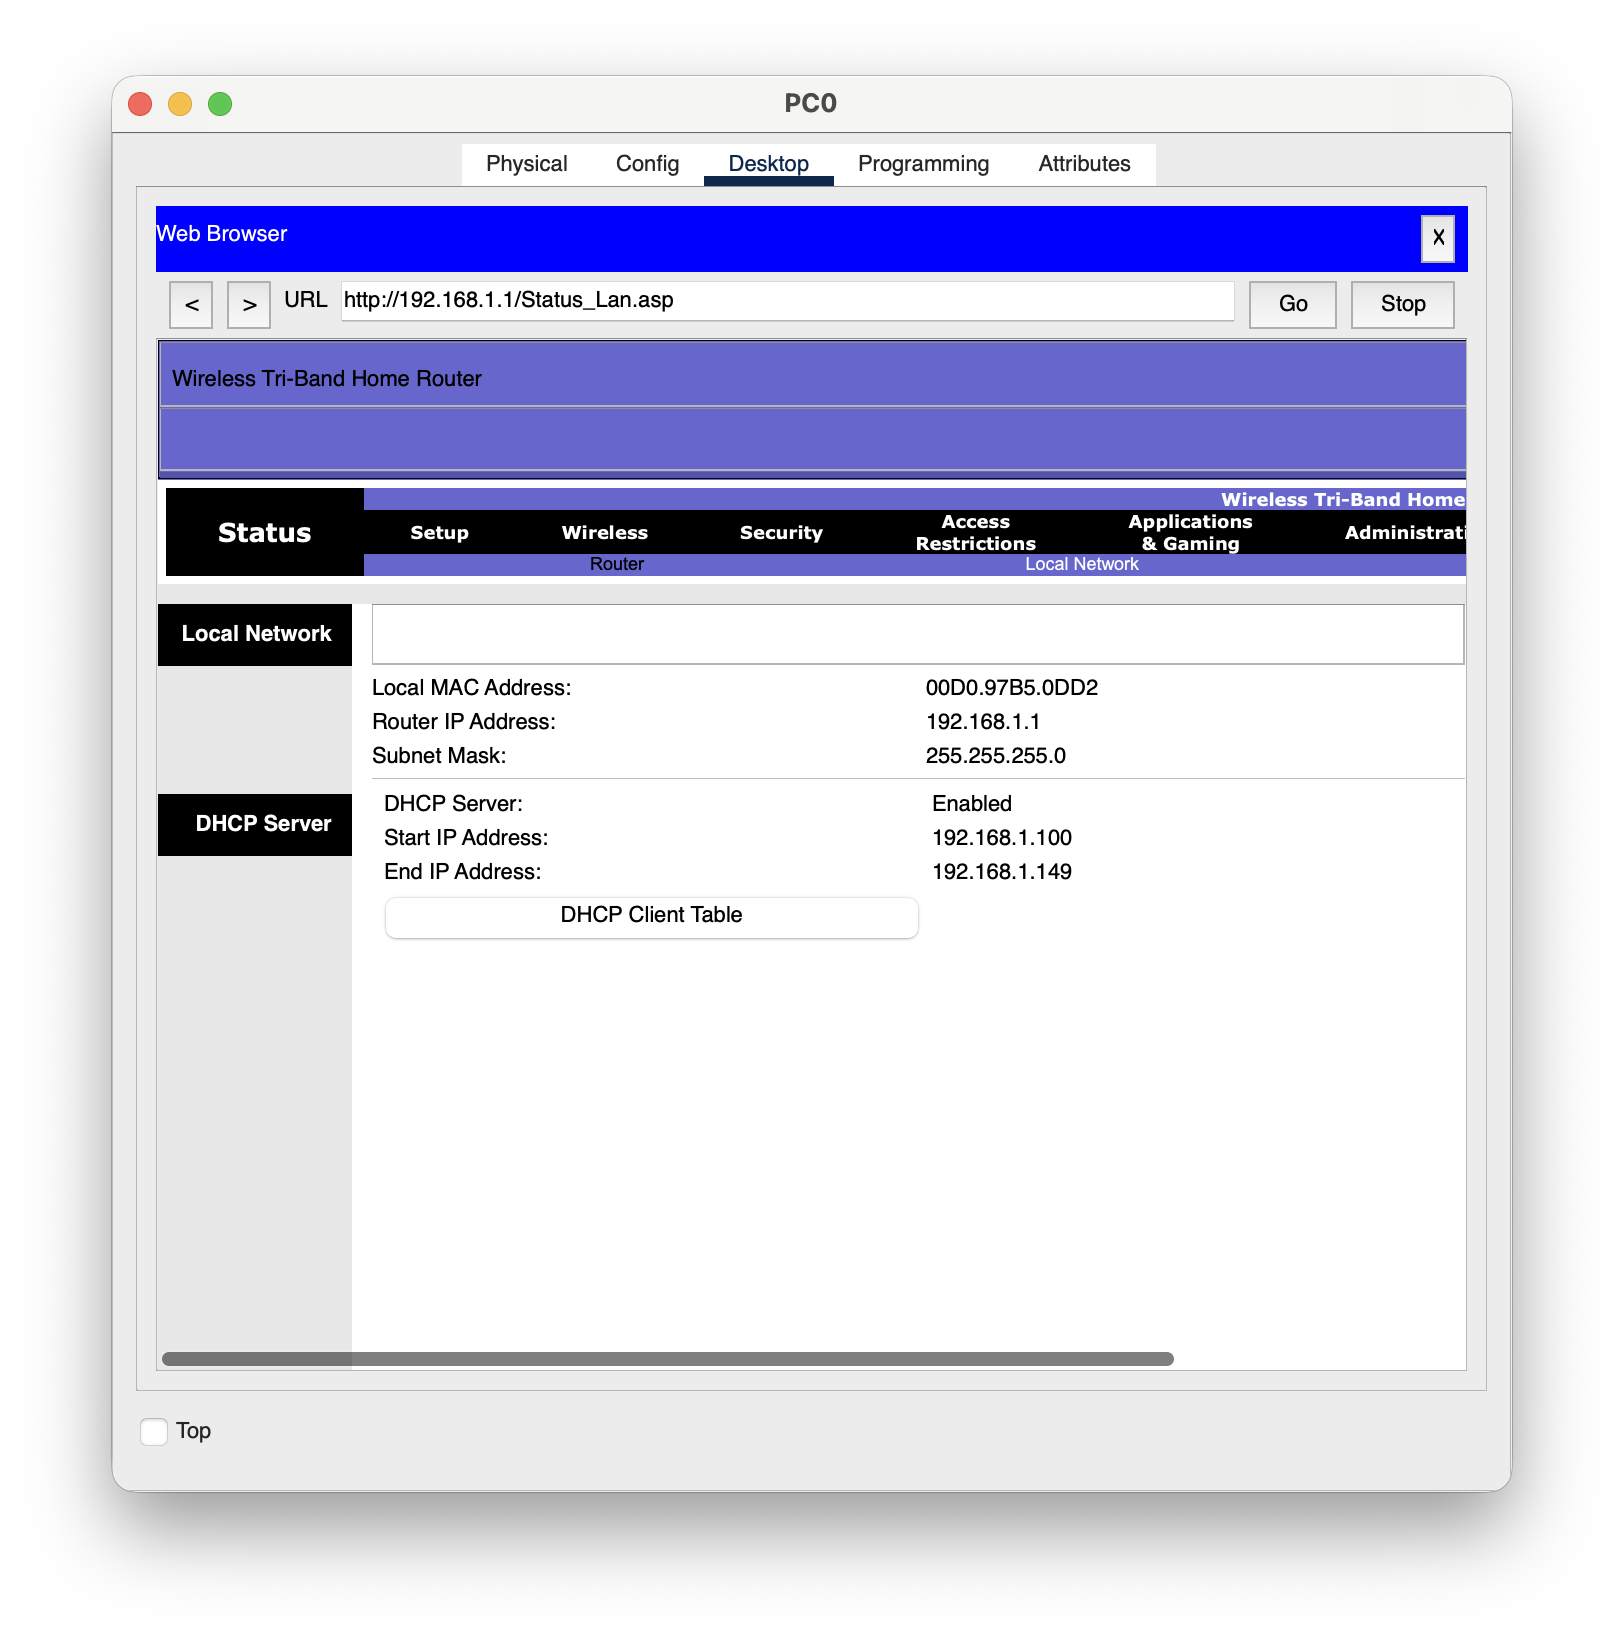Open the Local Network submenu link
Screen dimensions: 1624x1640
1081,564
